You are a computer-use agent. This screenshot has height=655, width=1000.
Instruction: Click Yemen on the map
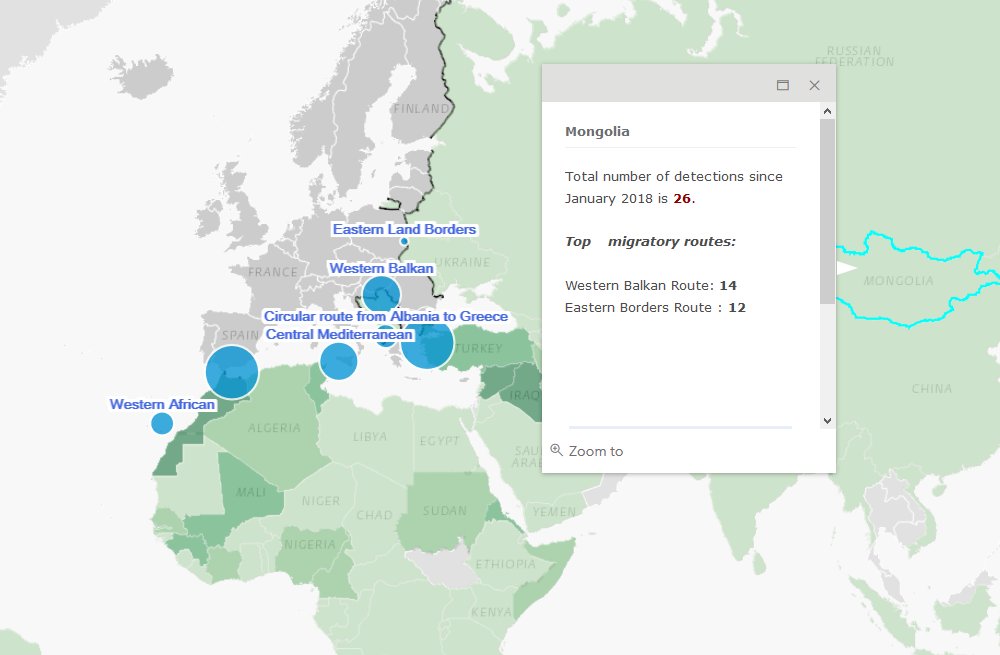[x=554, y=511]
